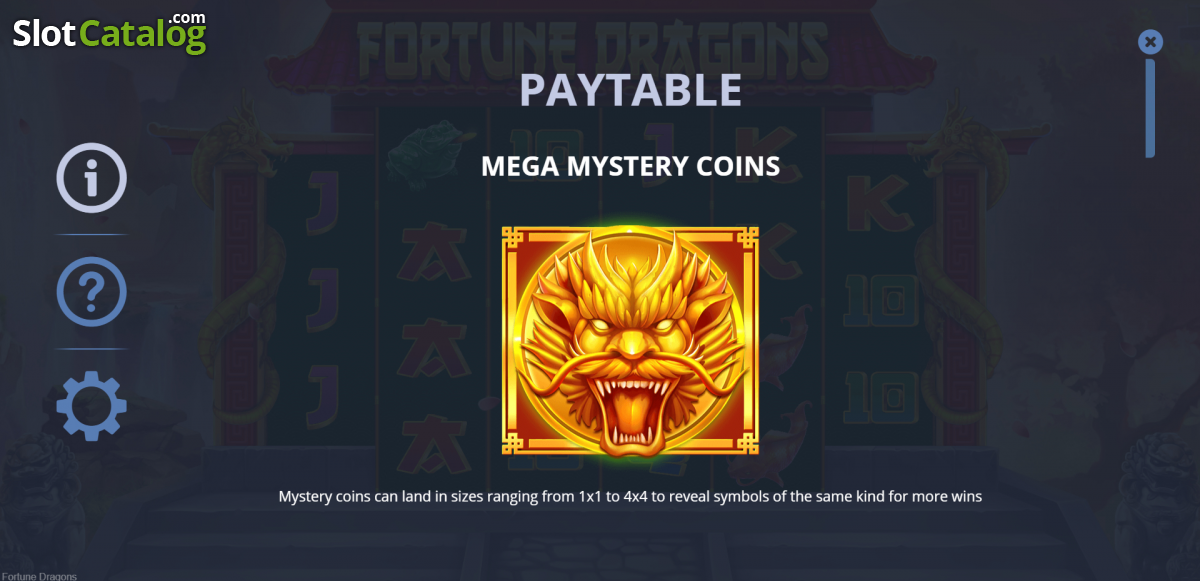This screenshot has height=581, width=1200.
Task: Click the mystery coins description text
Action: (630, 496)
